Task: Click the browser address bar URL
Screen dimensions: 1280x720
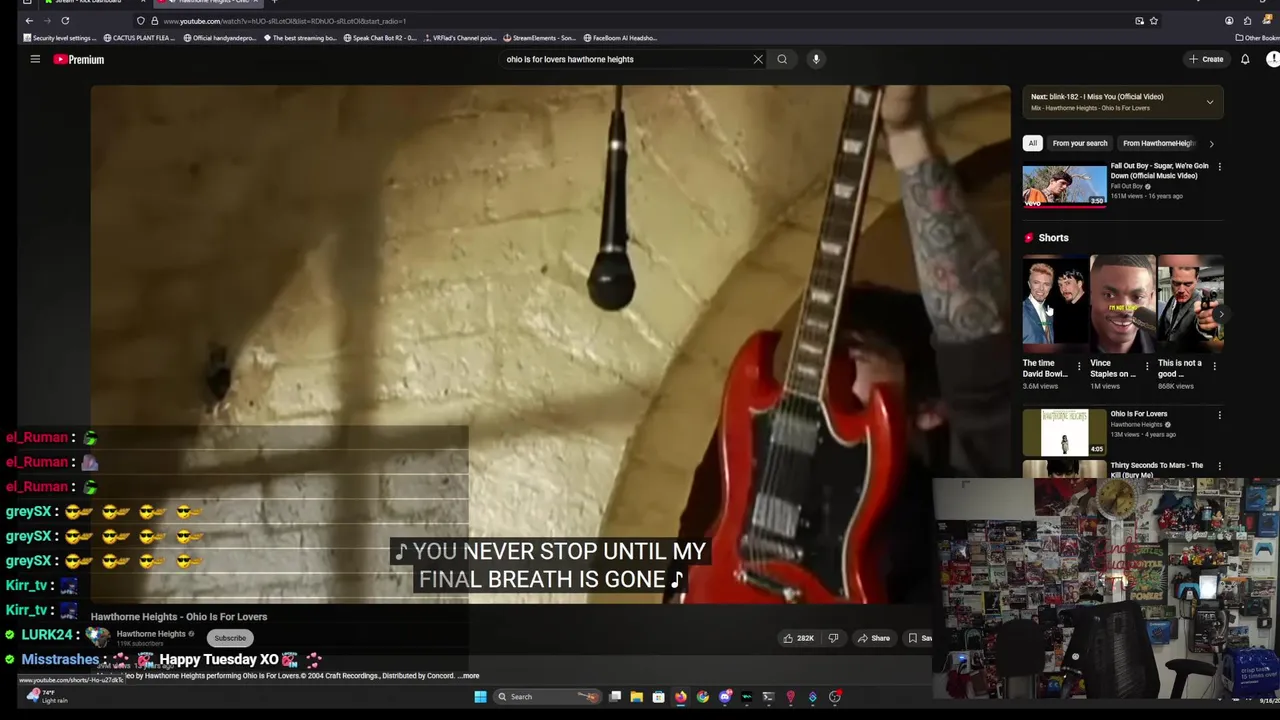Action: coord(285,21)
